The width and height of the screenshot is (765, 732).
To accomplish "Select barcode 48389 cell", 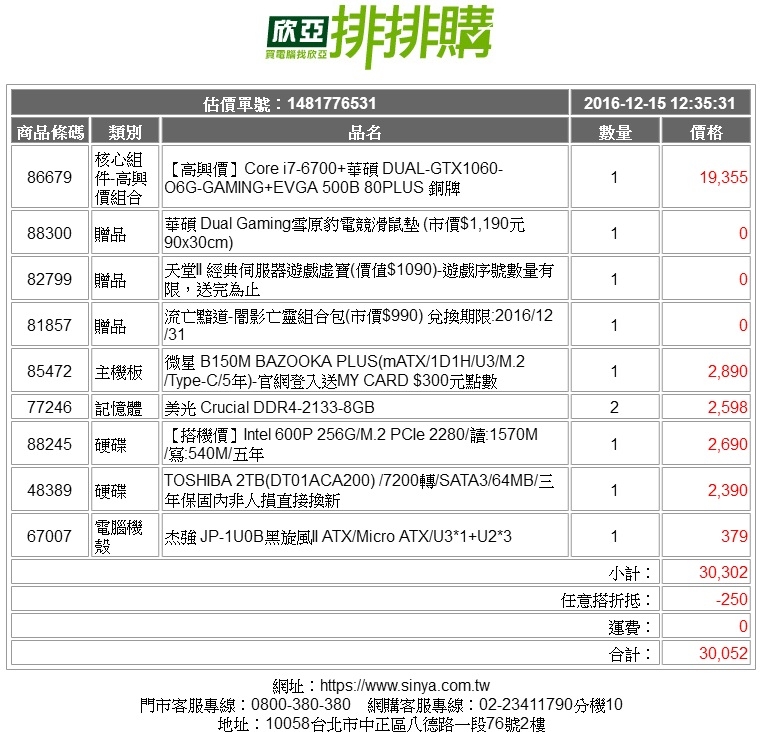I will 50,489.
